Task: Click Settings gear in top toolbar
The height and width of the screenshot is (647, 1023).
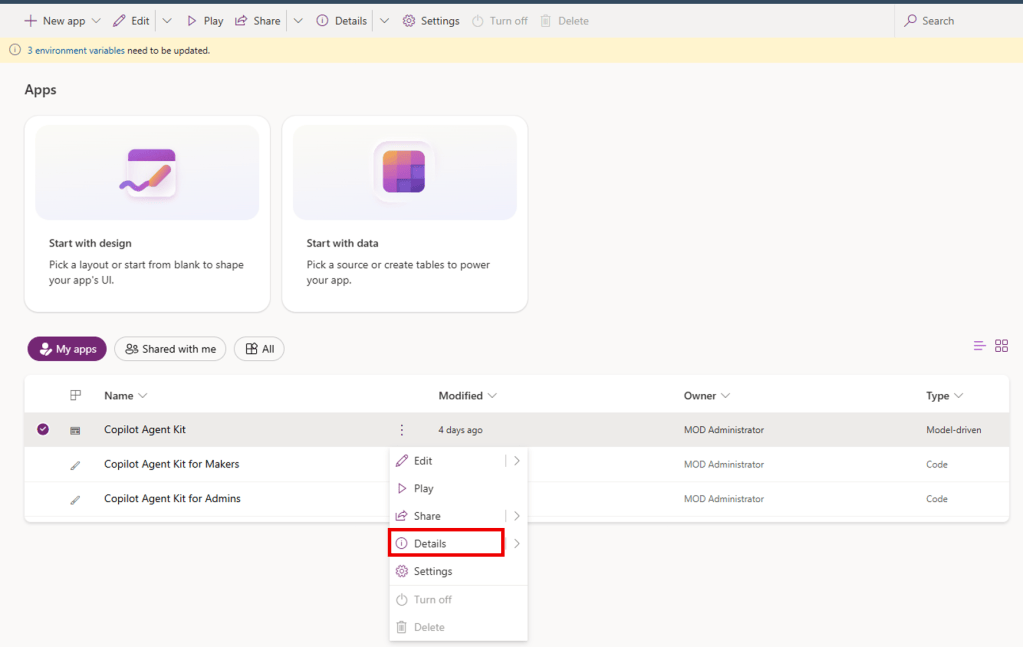Action: click(x=408, y=21)
